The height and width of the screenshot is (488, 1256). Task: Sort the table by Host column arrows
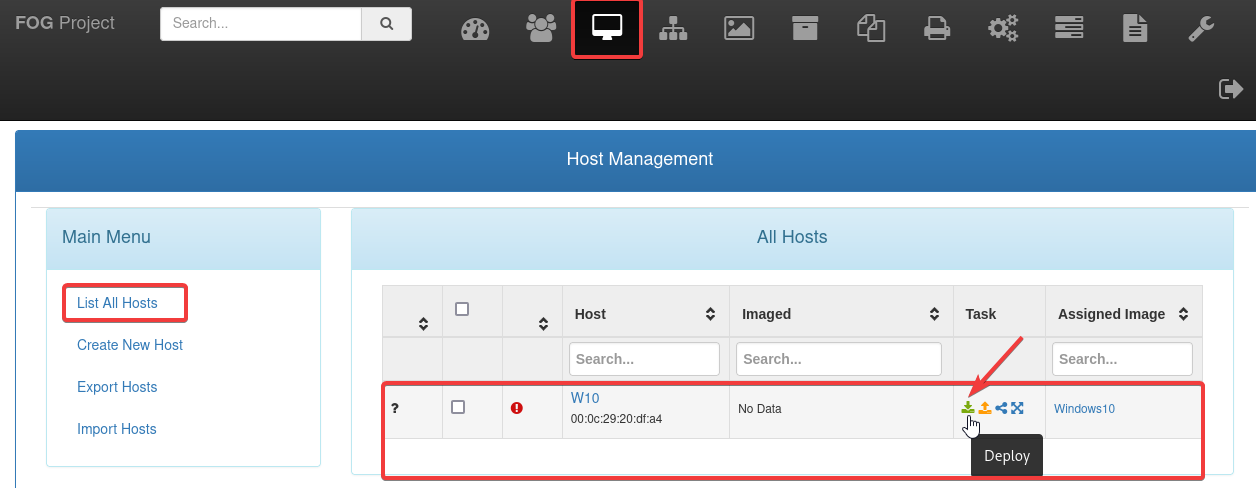710,314
